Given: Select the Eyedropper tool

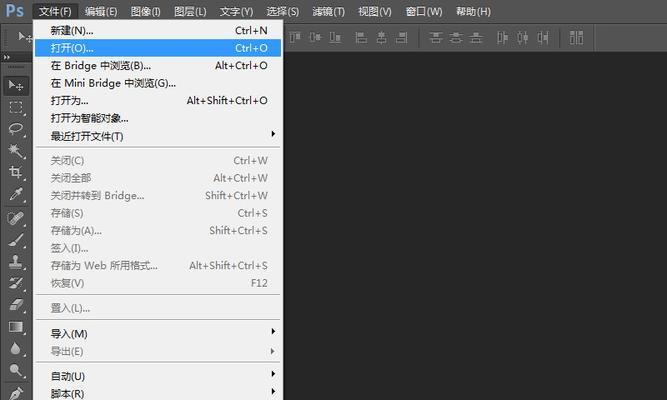Looking at the screenshot, I should tap(16, 194).
